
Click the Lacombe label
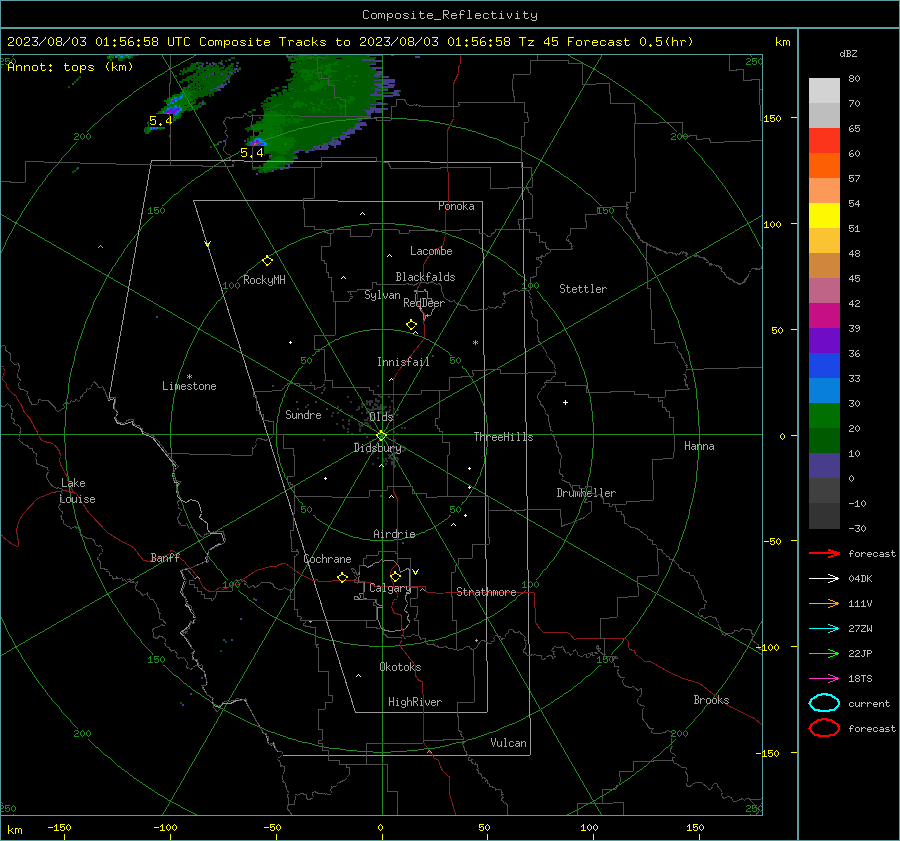click(x=431, y=251)
